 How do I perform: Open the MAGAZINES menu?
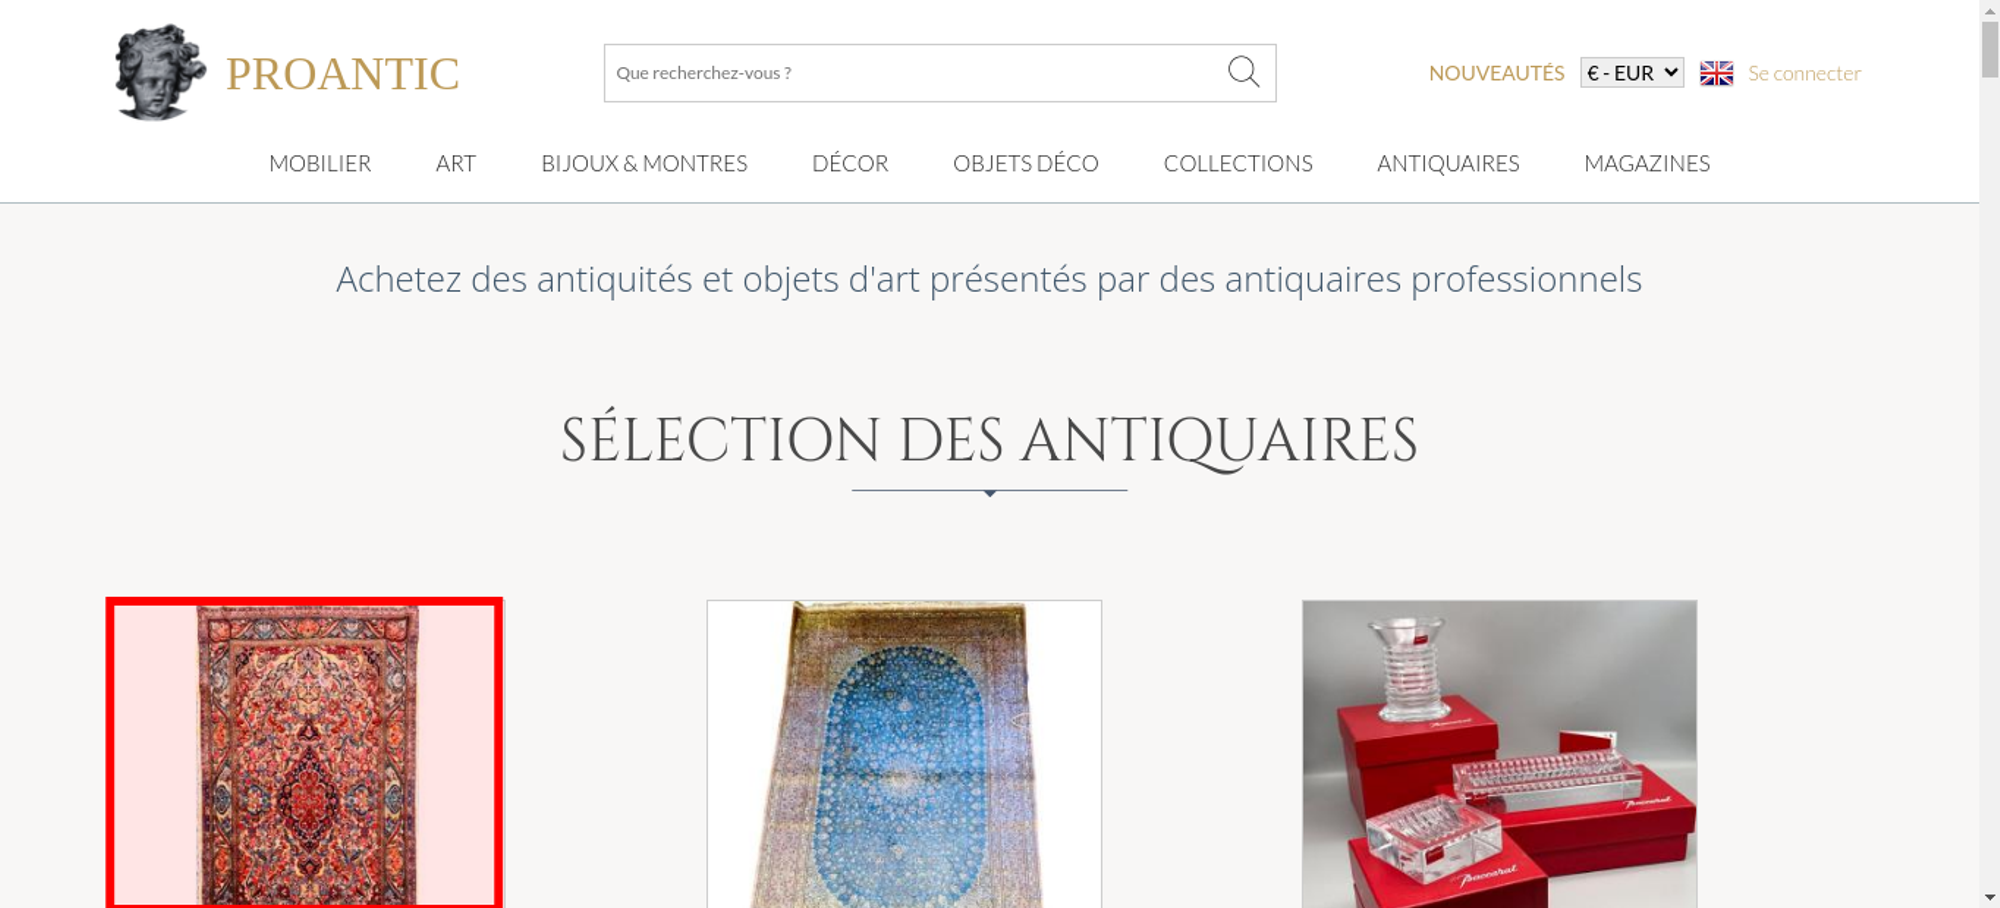1647,163
